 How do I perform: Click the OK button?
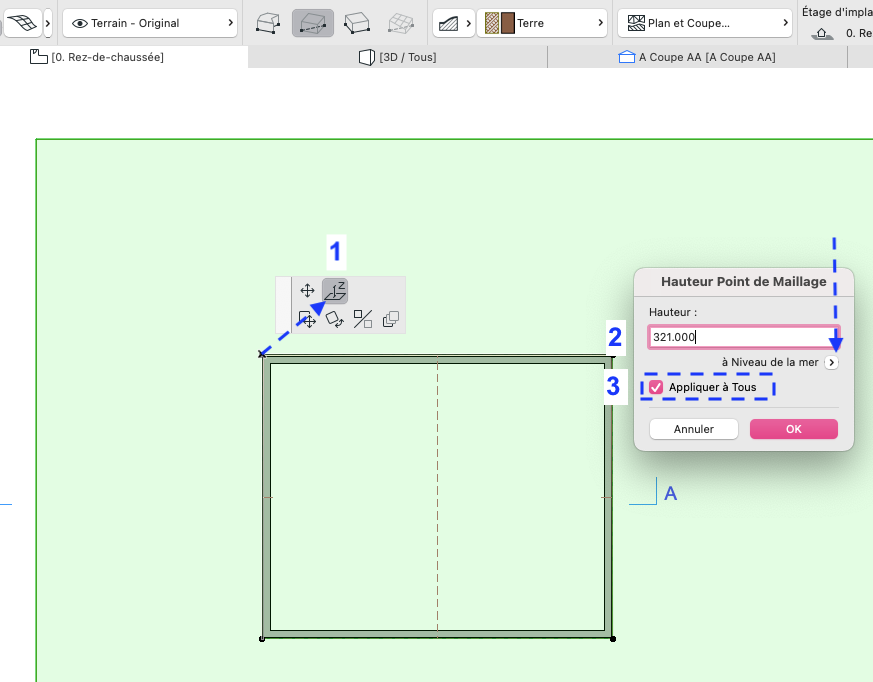(x=794, y=429)
